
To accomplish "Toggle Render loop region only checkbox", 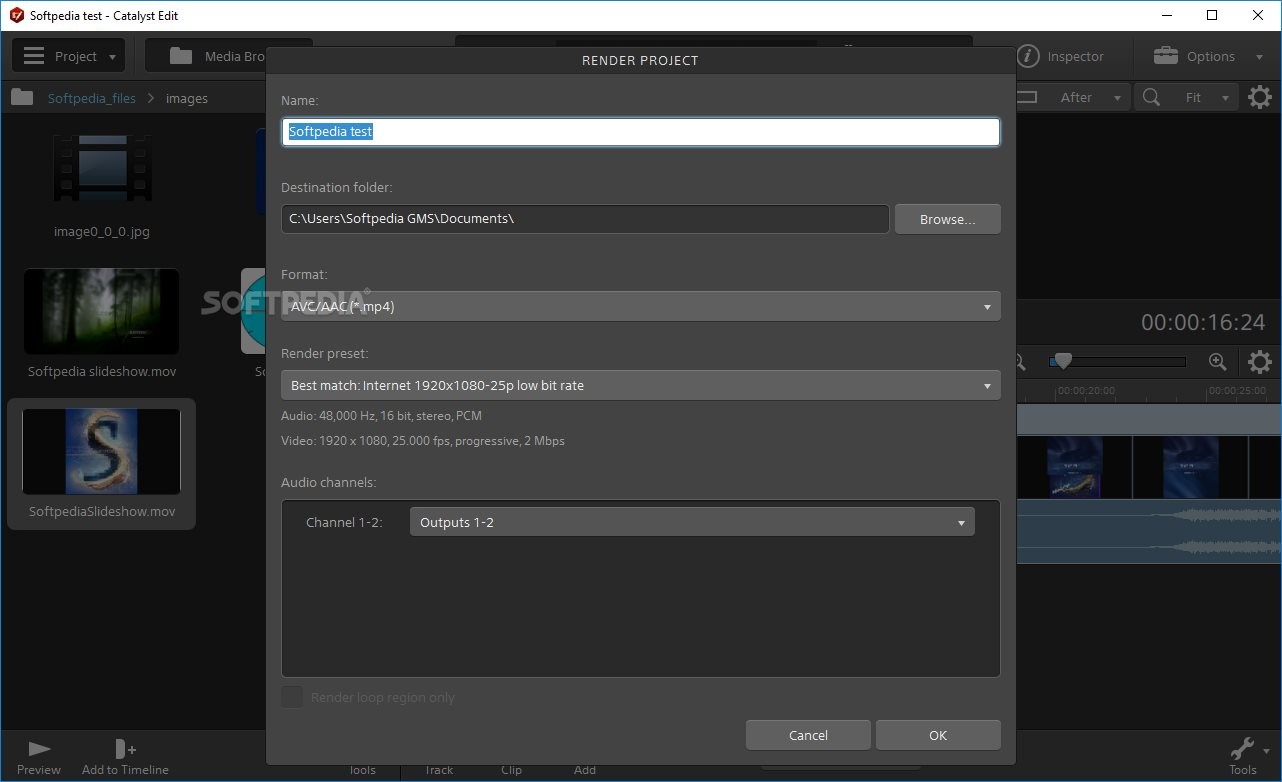I will tap(292, 697).
